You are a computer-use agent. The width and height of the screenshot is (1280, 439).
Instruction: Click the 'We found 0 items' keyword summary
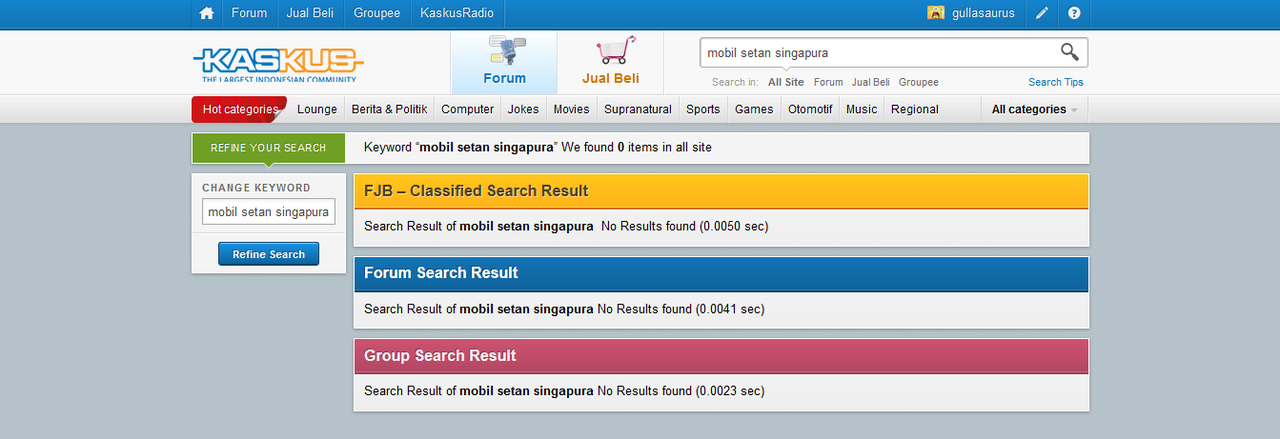click(x=538, y=147)
